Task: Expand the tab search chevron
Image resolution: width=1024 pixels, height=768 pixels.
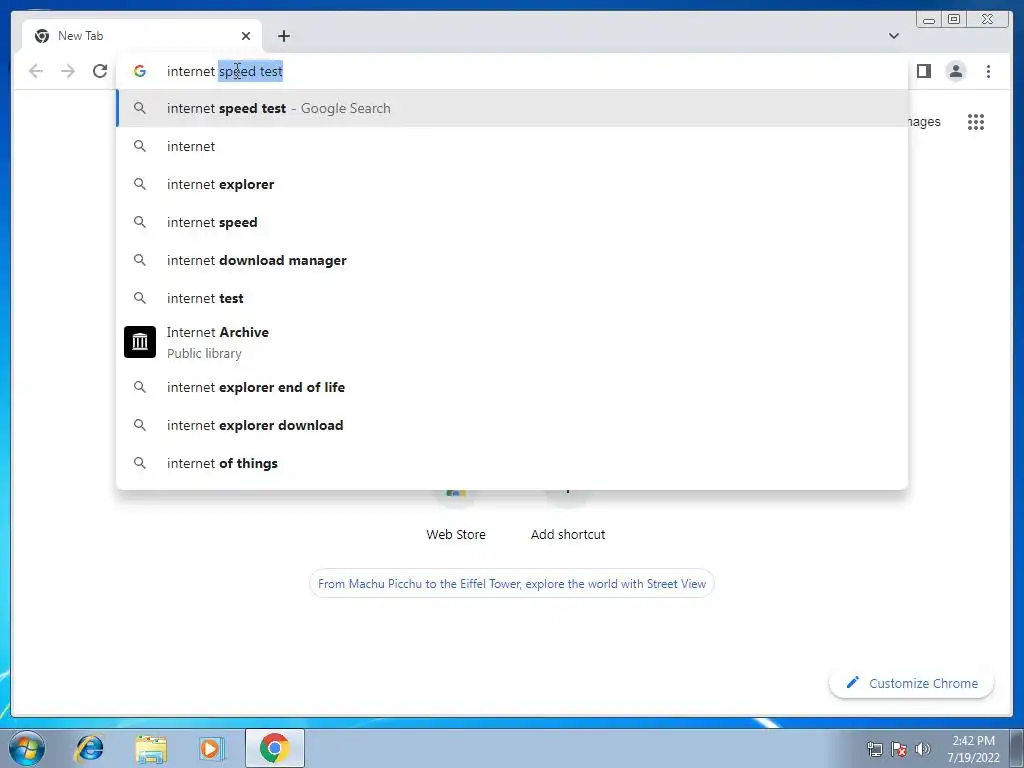Action: click(893, 36)
